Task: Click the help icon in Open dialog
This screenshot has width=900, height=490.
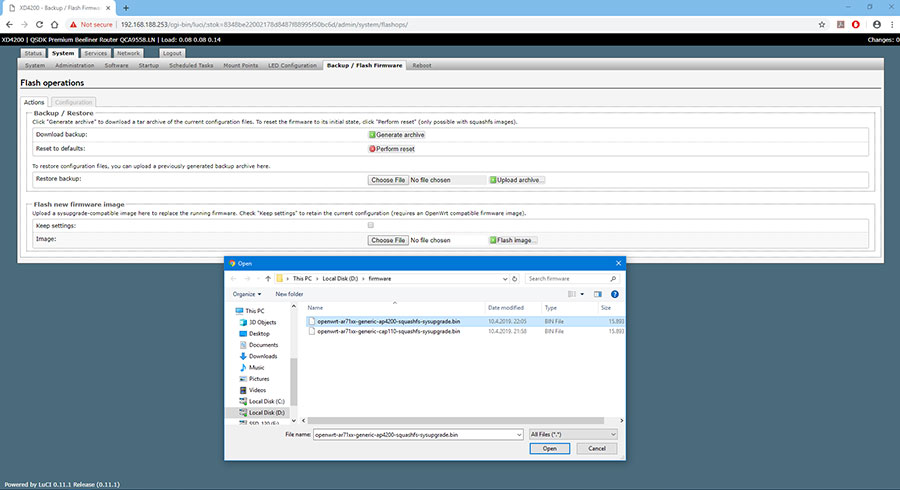Action: (614, 294)
